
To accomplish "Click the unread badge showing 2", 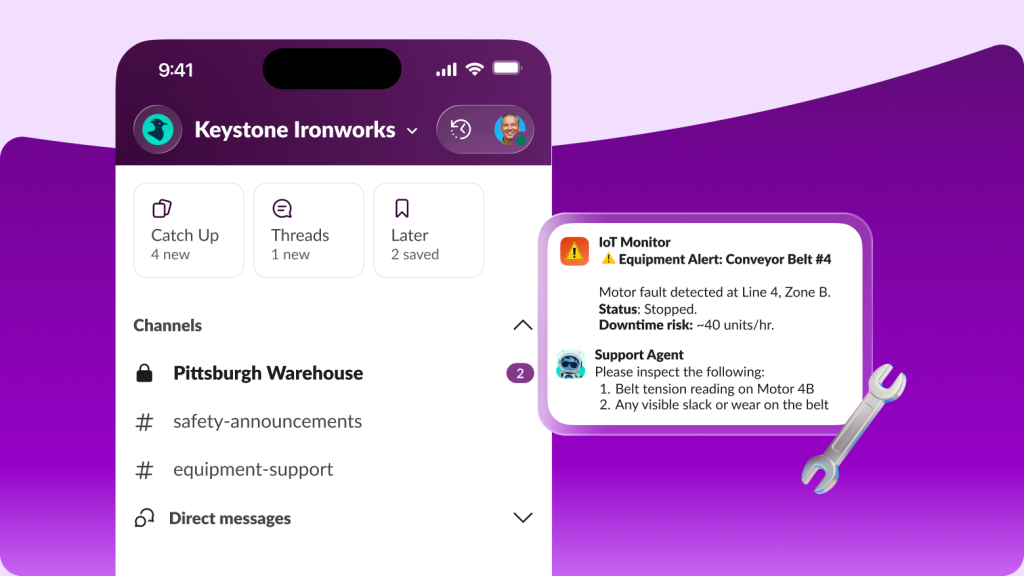I will coord(520,373).
